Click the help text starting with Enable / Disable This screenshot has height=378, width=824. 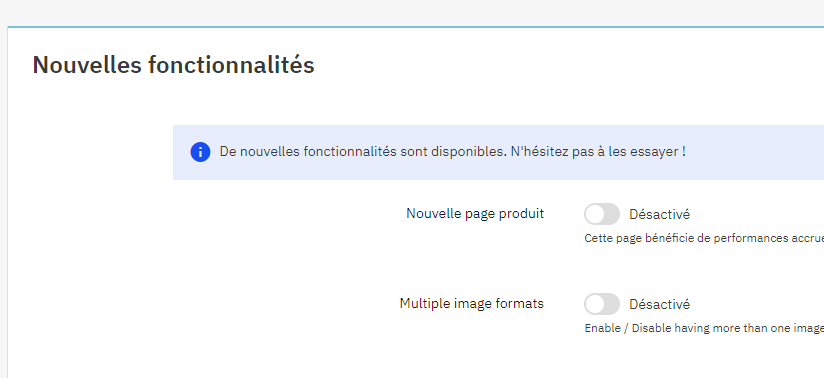(x=704, y=328)
